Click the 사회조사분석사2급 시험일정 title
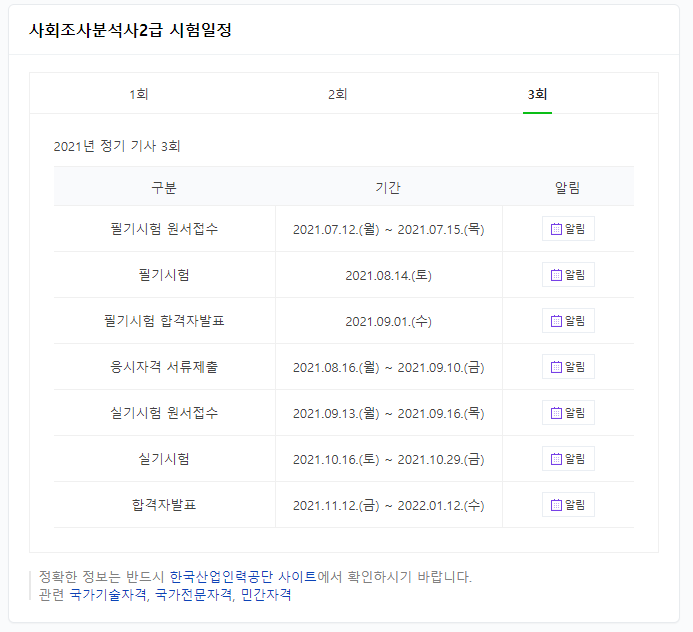Screen dimensions: 693x632 pos(130,30)
